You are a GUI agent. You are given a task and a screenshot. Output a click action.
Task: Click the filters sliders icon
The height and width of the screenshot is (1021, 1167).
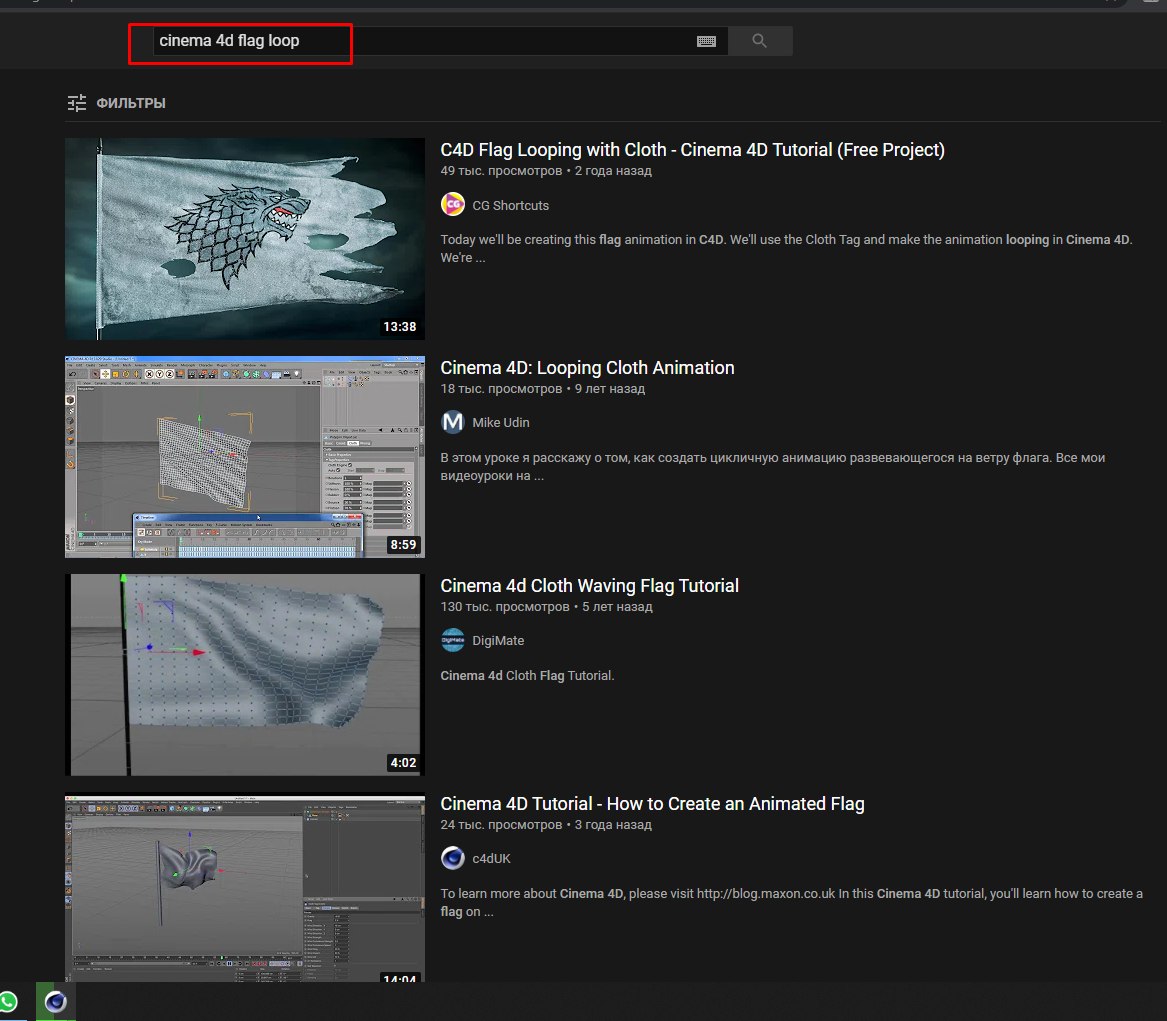click(77, 103)
